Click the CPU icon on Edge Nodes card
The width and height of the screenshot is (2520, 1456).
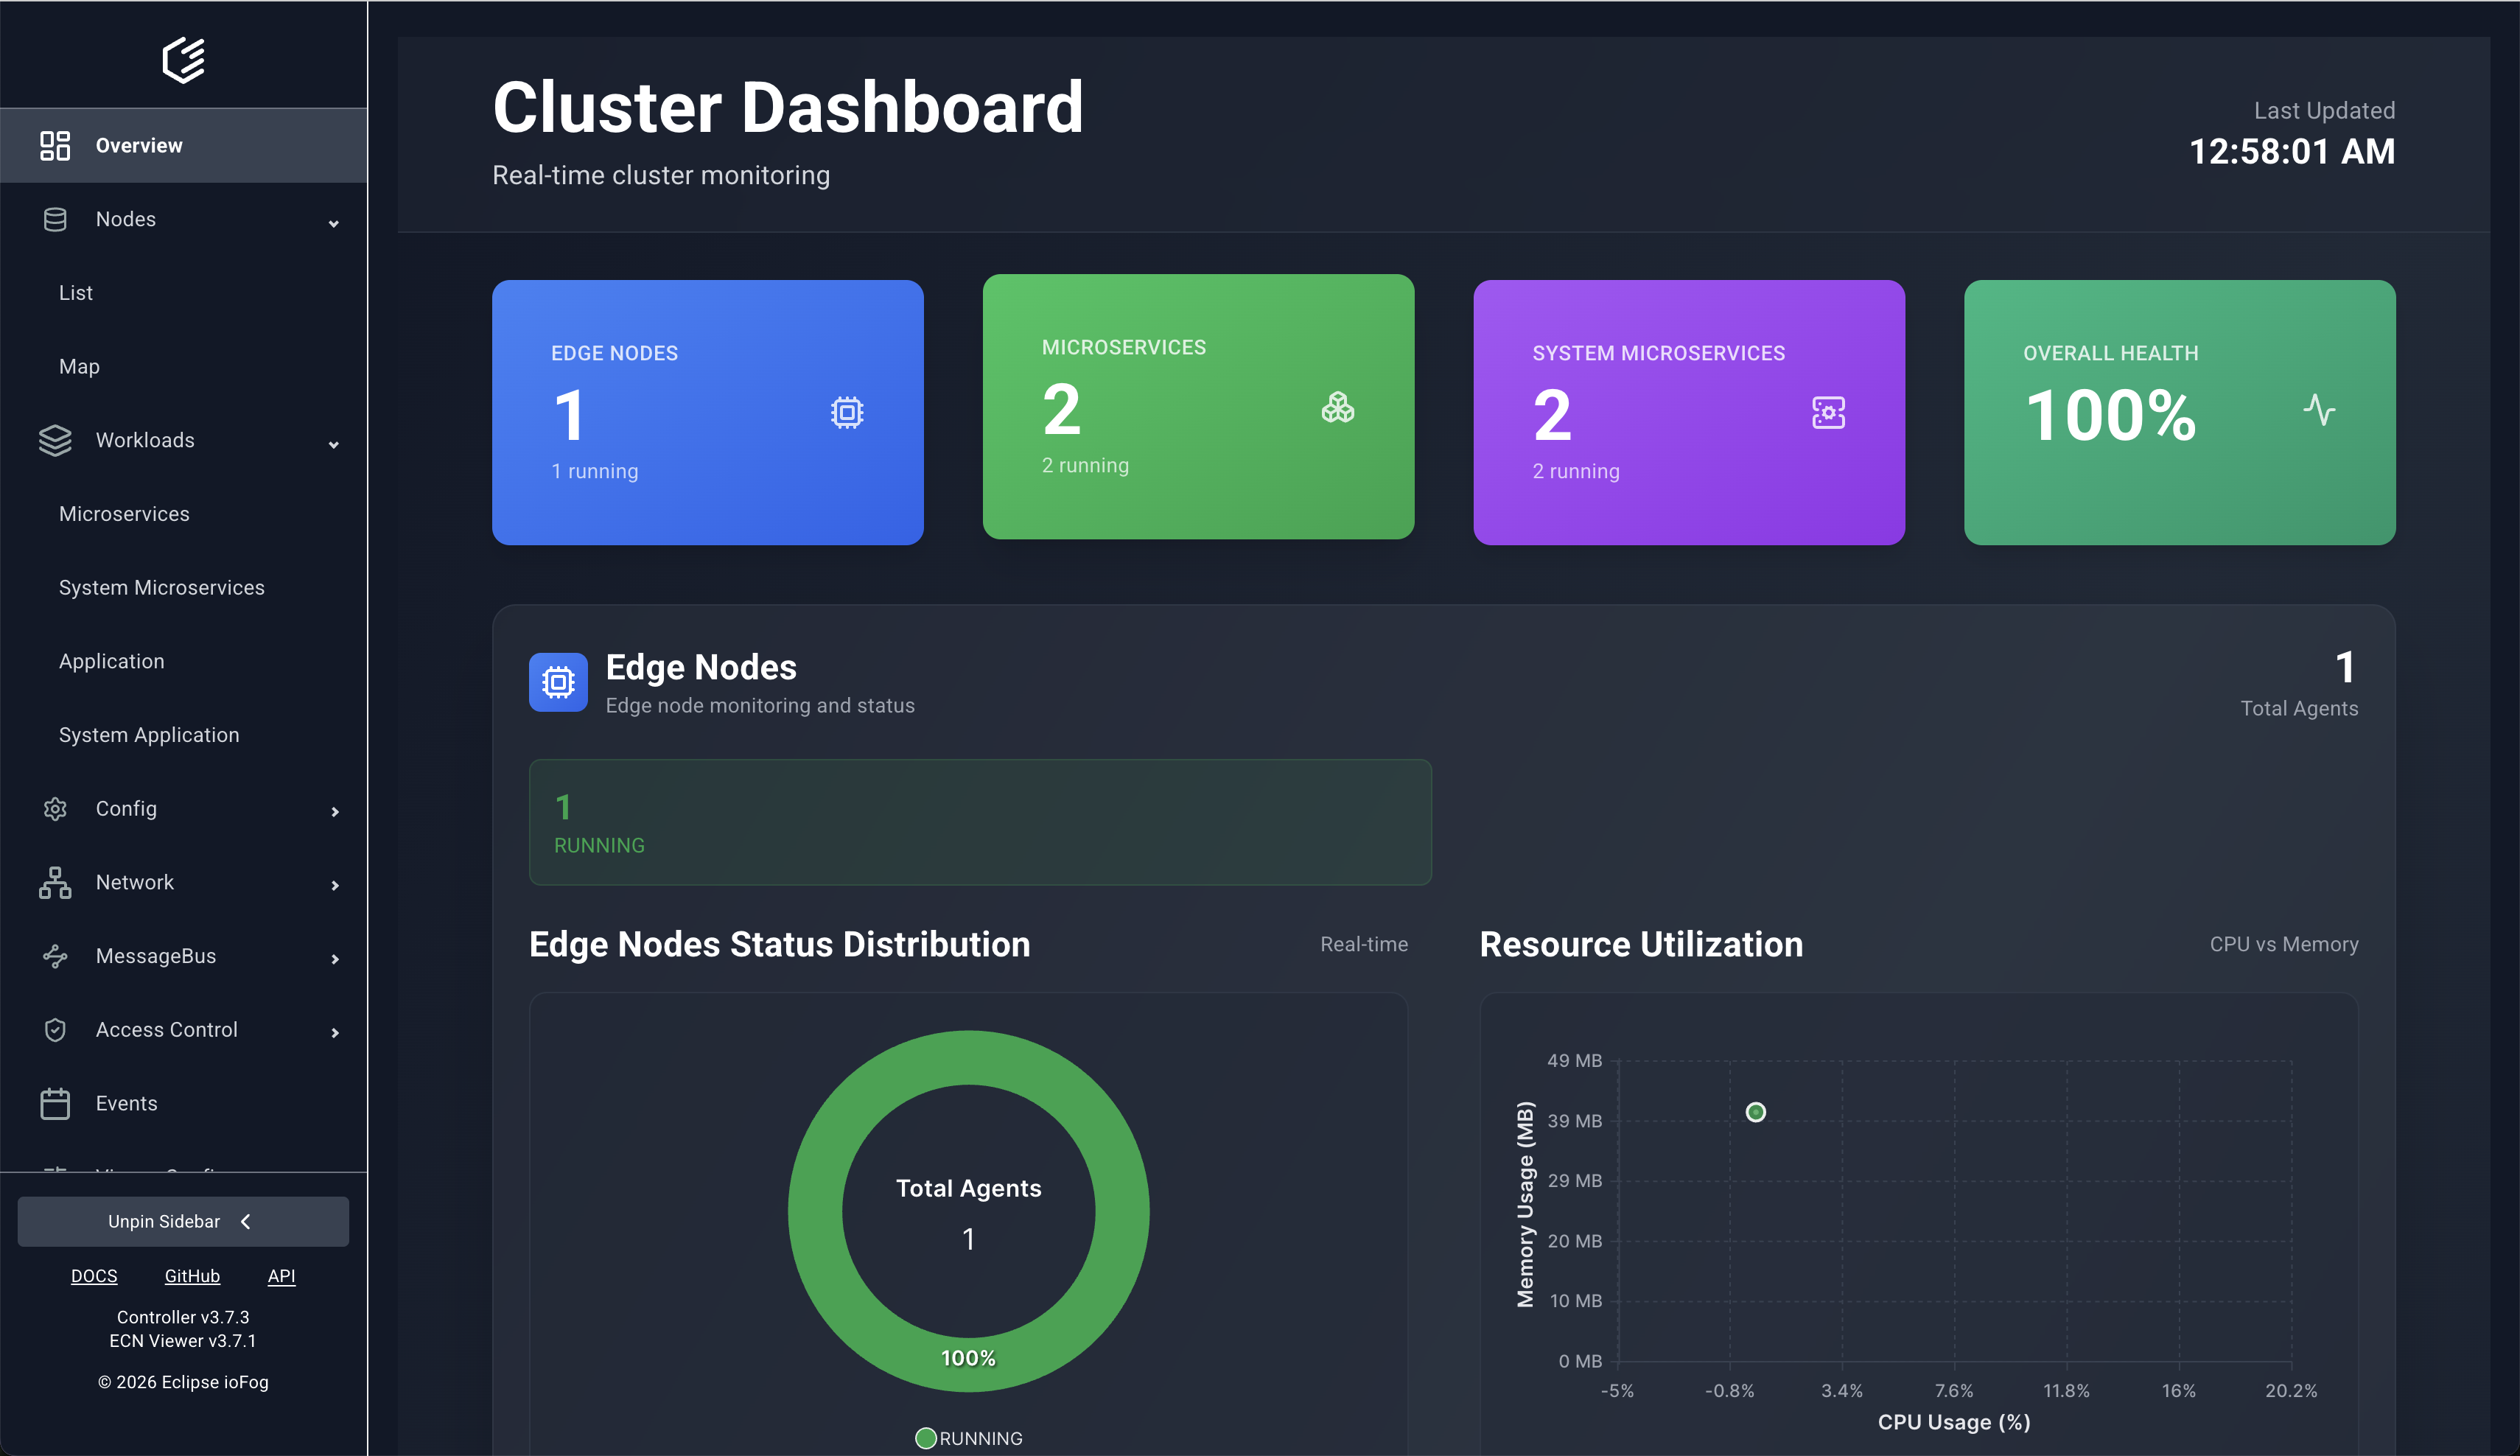click(x=847, y=411)
